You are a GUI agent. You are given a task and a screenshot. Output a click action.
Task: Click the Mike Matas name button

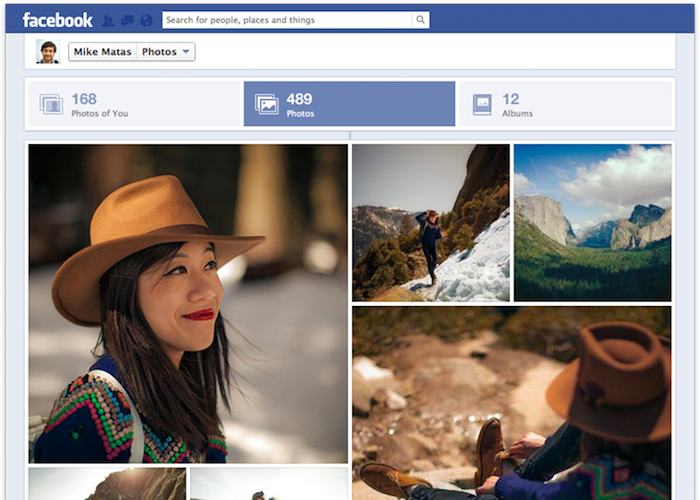pos(102,52)
